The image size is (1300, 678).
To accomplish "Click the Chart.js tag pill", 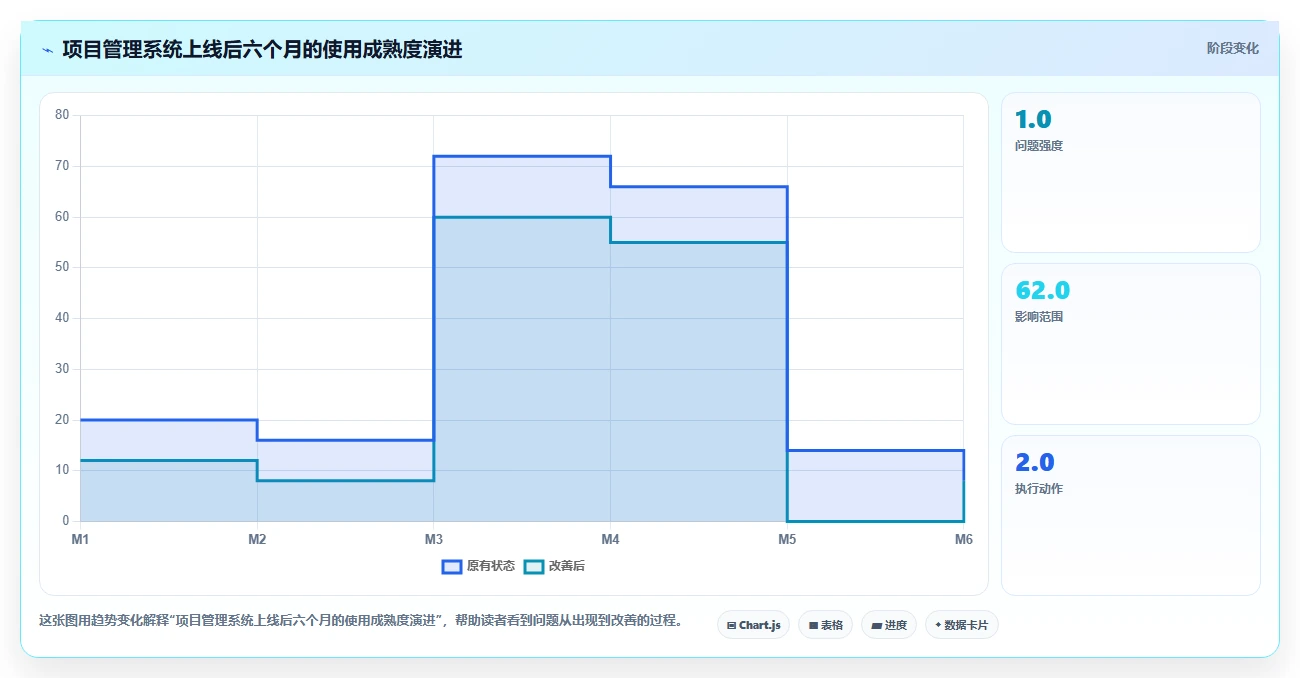I will point(754,625).
